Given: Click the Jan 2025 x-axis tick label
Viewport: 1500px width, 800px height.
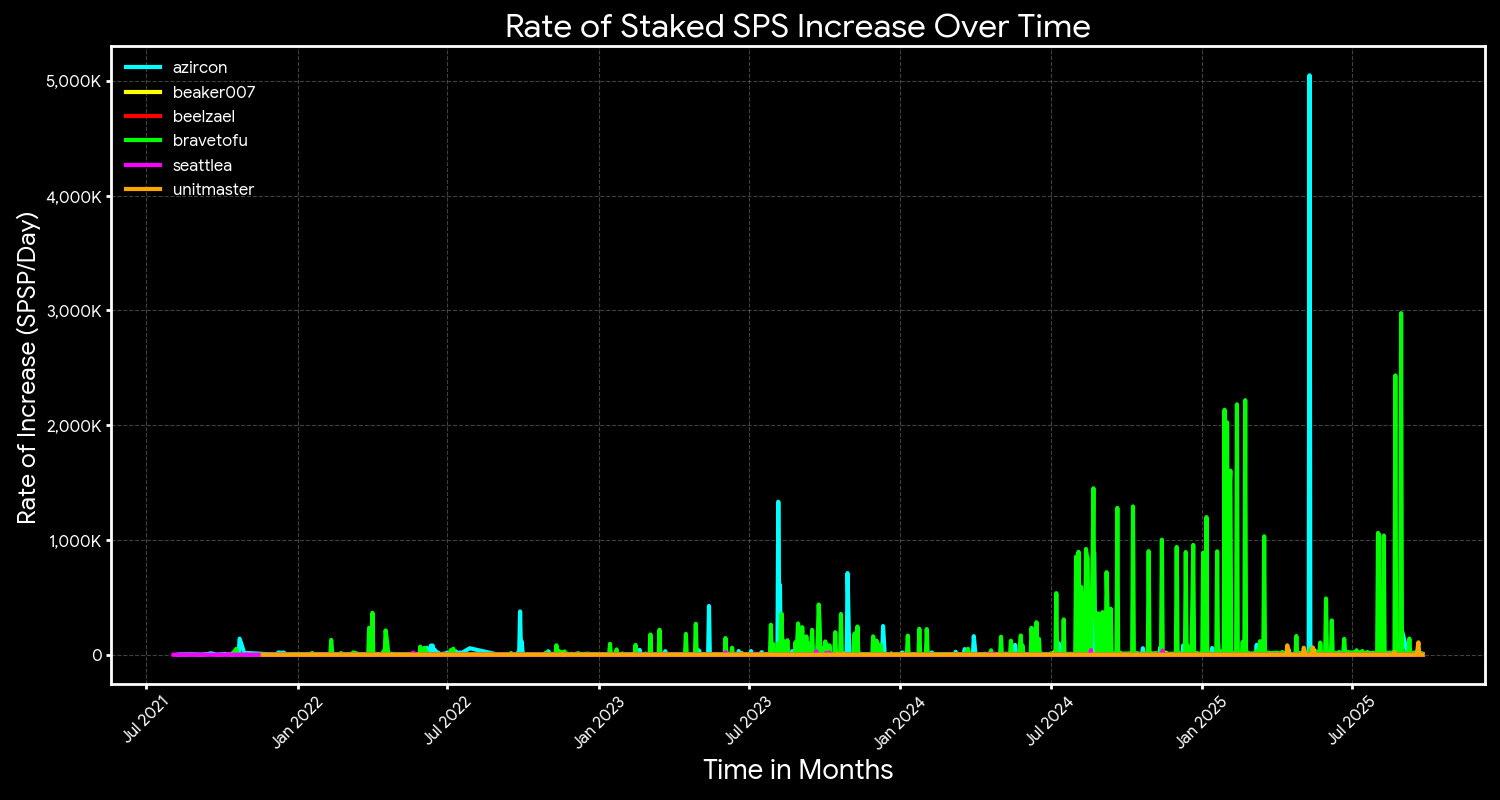Looking at the screenshot, I should pyautogui.click(x=1203, y=721).
